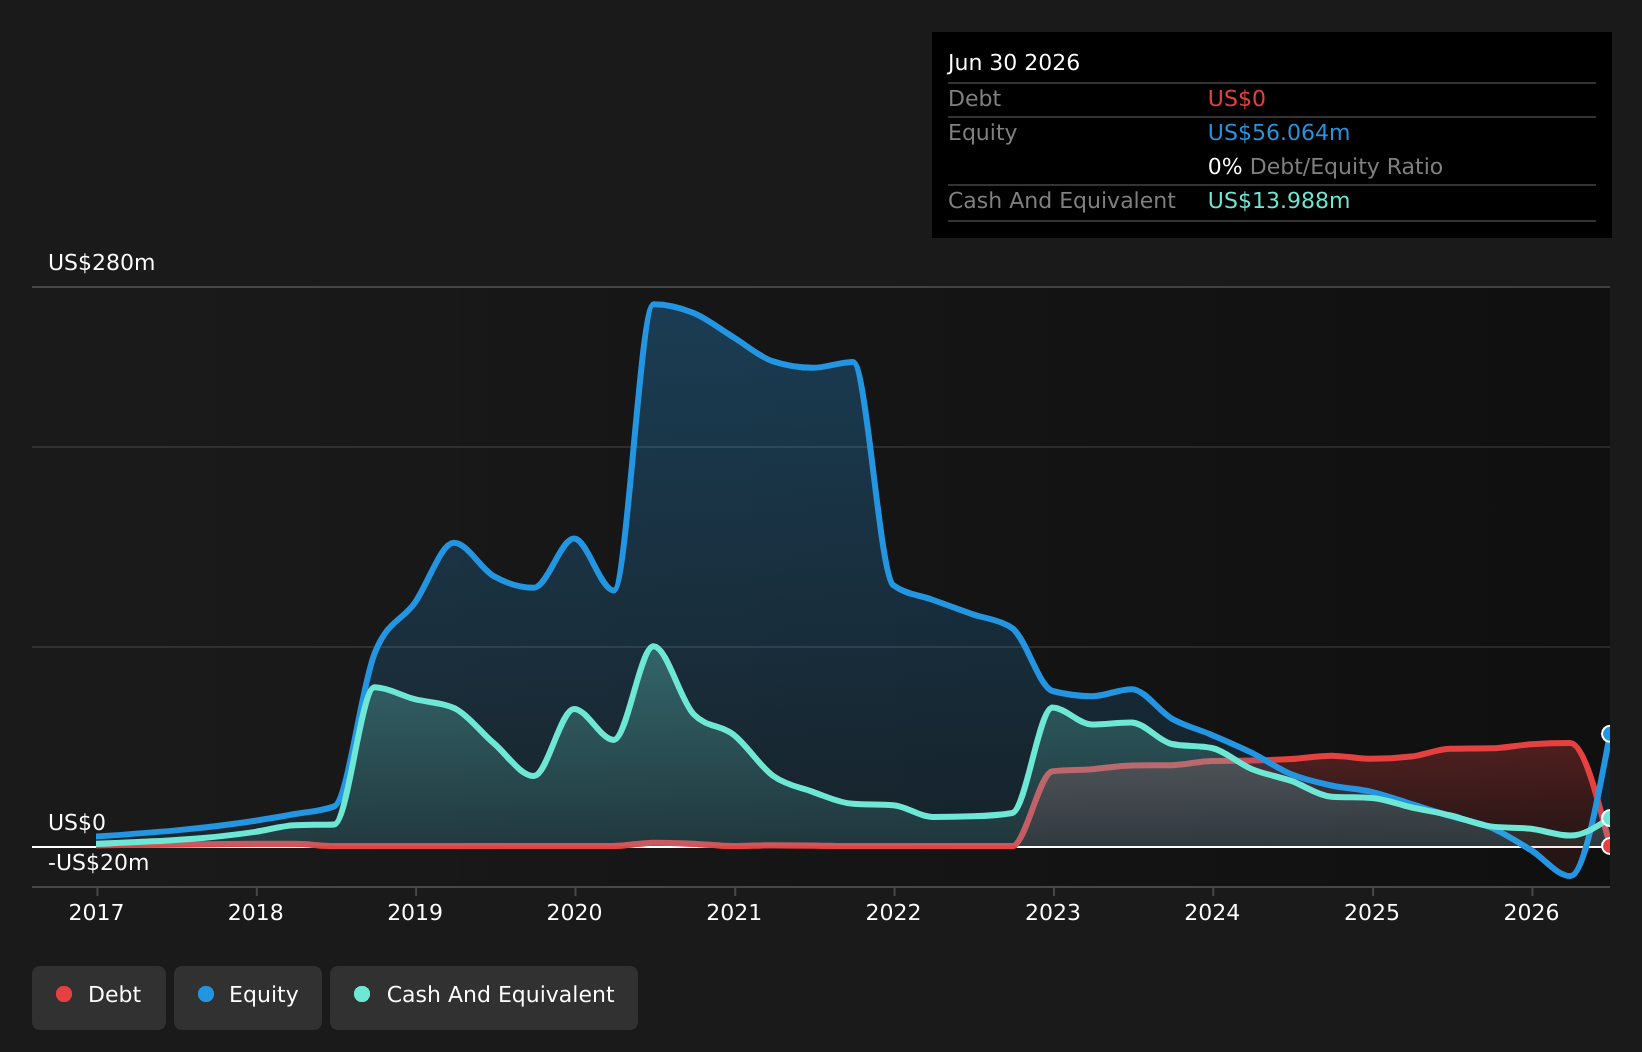Click the Equity value US$56.064m in tooltip

pos(1279,133)
